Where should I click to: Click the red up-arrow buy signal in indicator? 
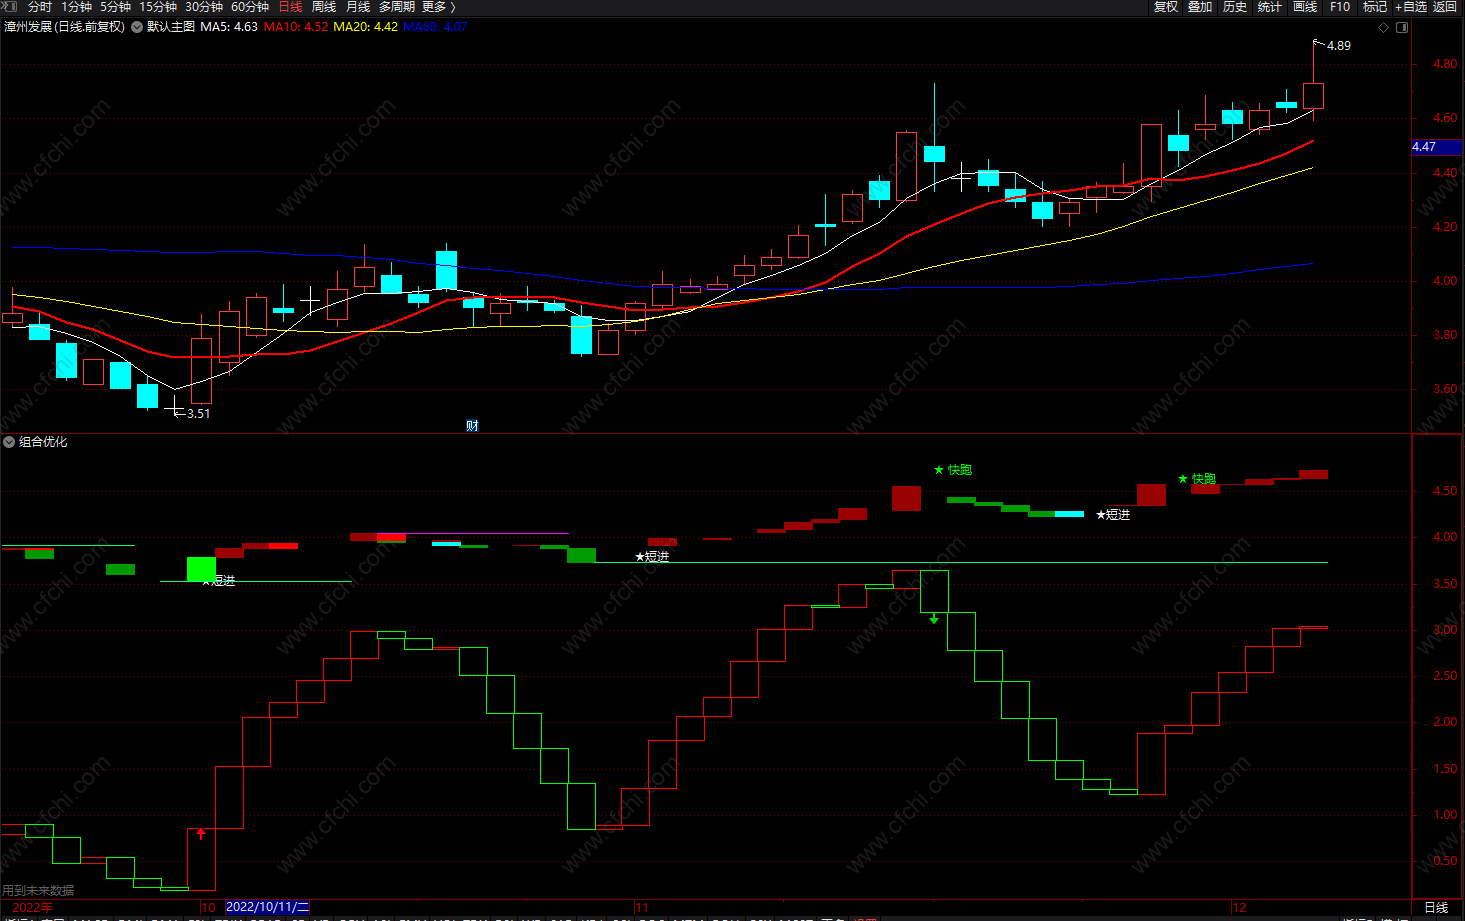coord(201,832)
